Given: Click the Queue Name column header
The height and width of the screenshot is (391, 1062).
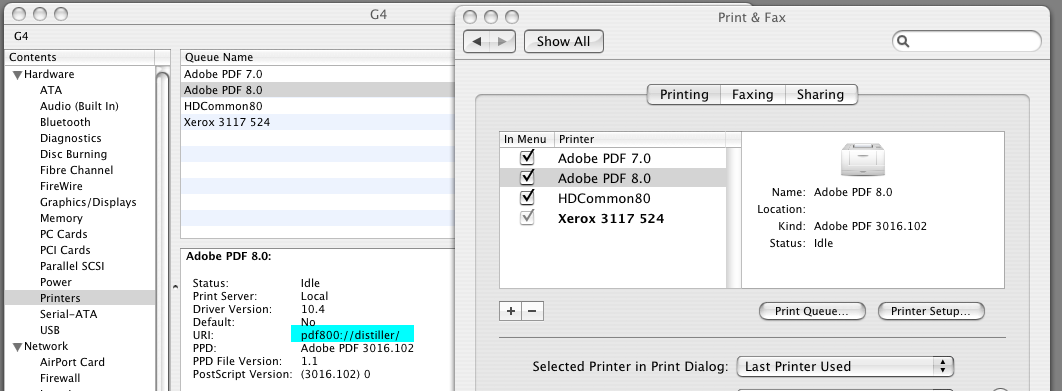Looking at the screenshot, I should [x=317, y=58].
